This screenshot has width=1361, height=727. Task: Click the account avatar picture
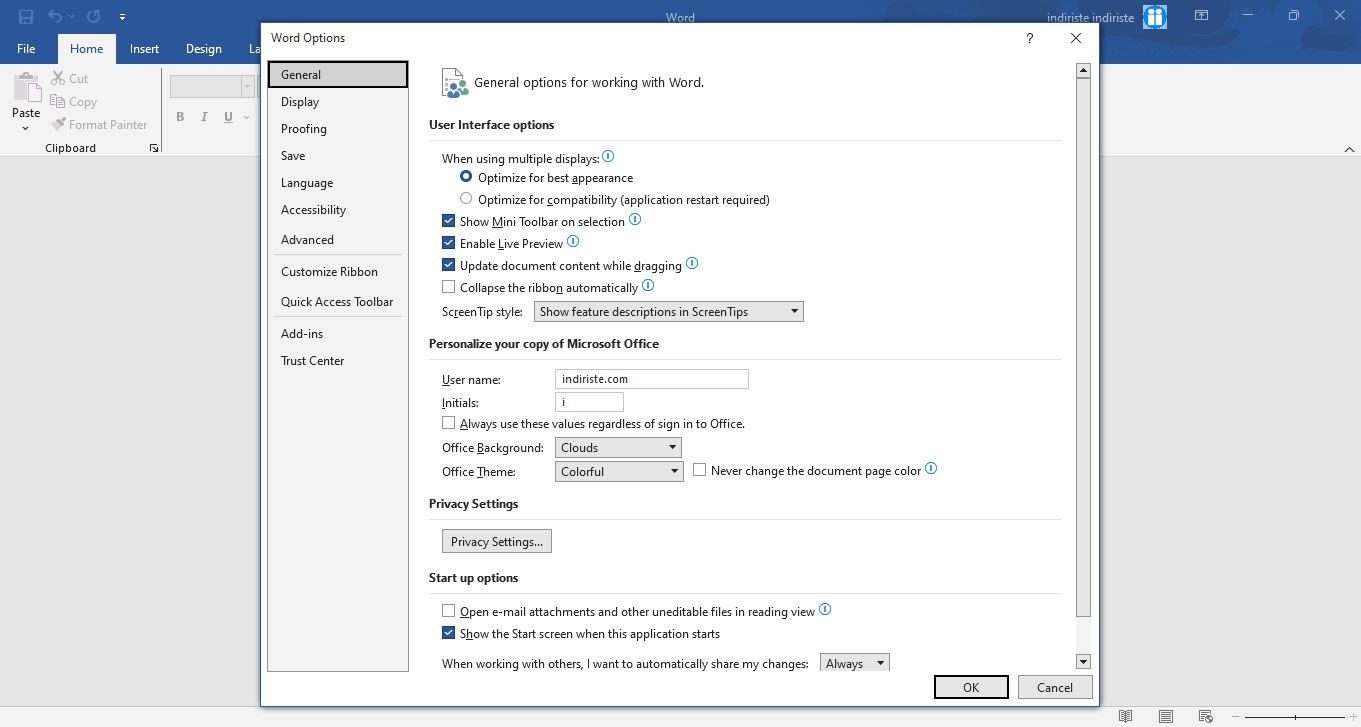pos(1155,17)
